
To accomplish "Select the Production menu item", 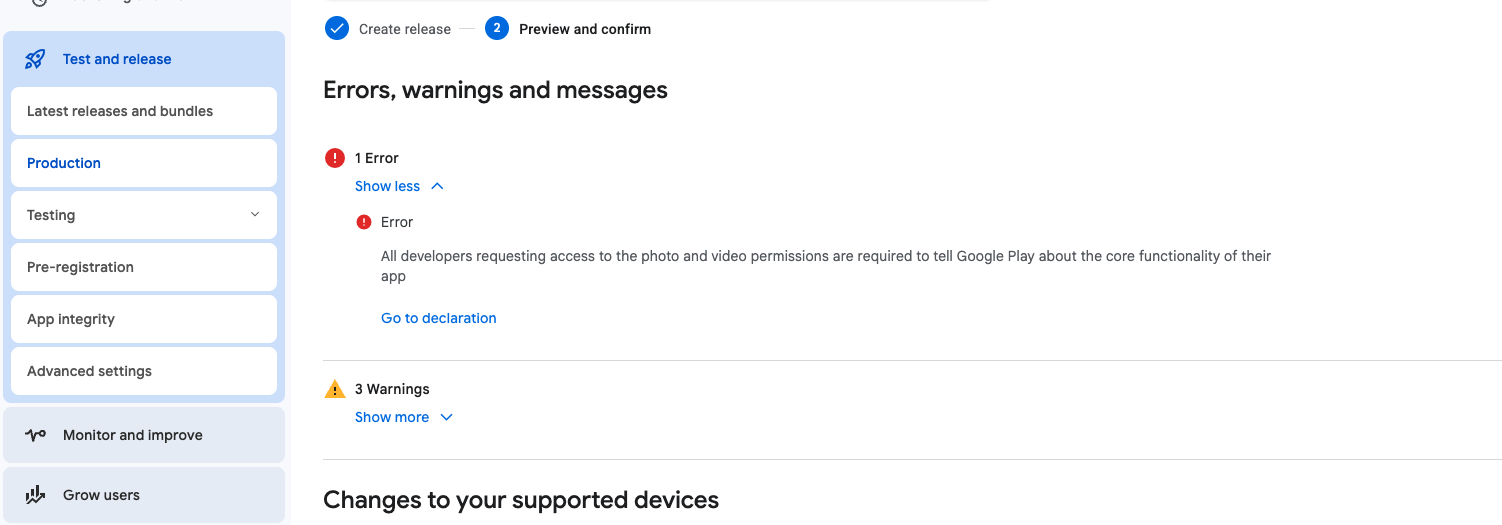I will click(64, 163).
